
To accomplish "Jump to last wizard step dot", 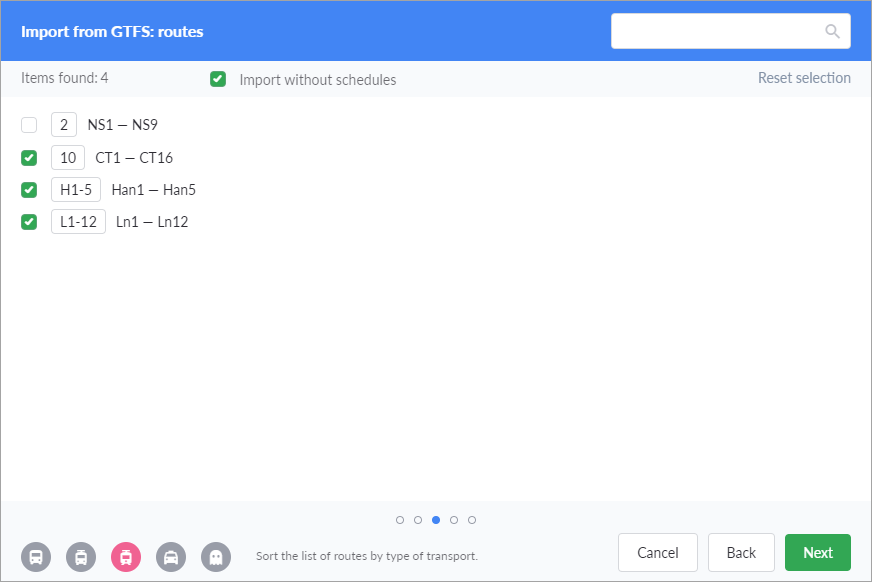I will 472,520.
